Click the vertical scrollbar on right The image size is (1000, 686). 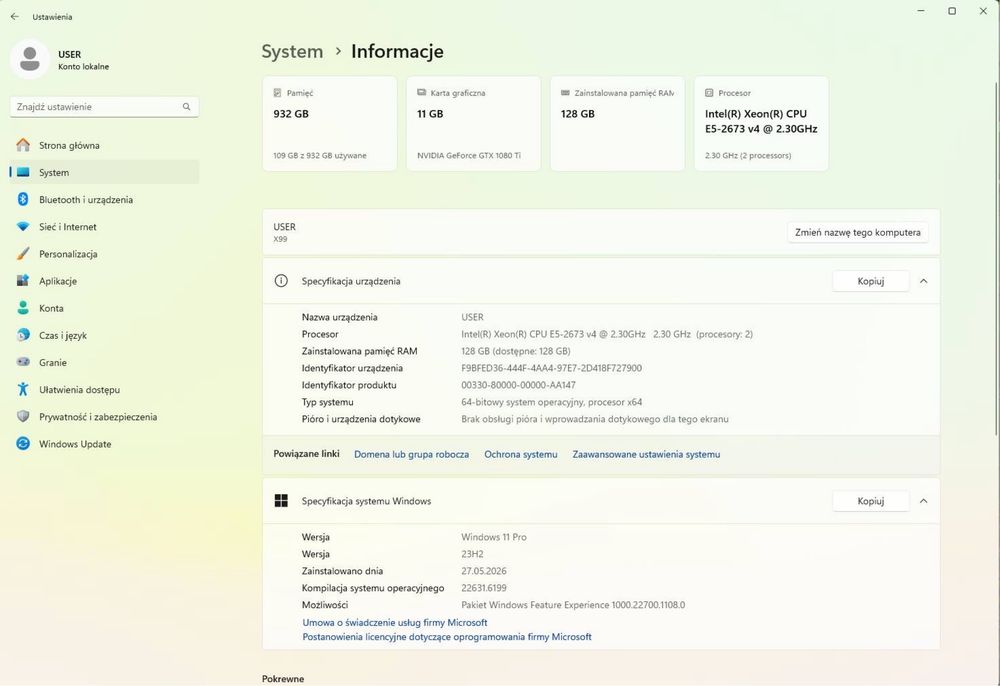tap(996, 258)
